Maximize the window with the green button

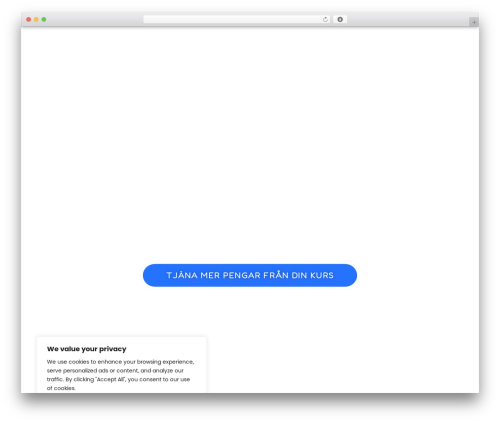(44, 20)
